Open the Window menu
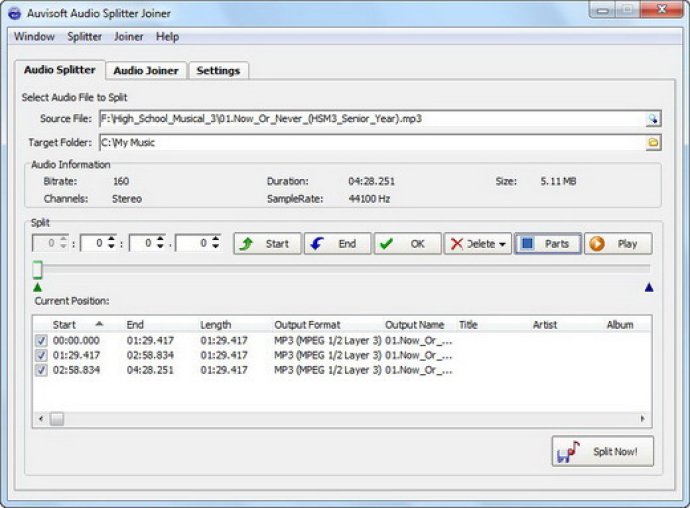The image size is (690, 508). pos(34,37)
